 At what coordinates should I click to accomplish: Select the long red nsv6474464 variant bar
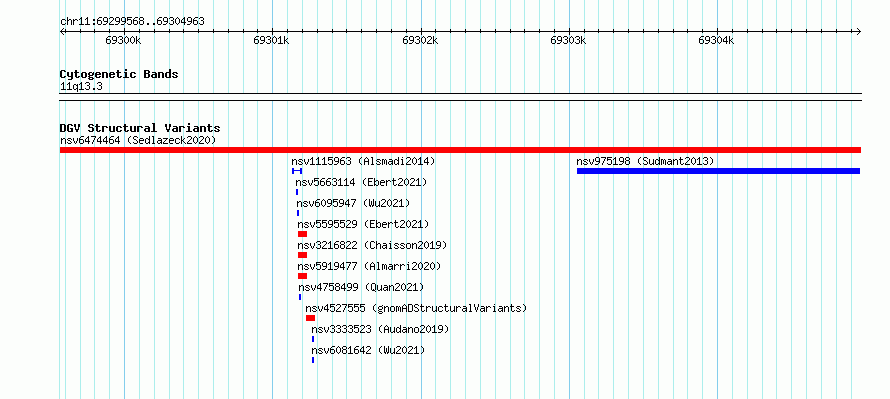pos(460,150)
